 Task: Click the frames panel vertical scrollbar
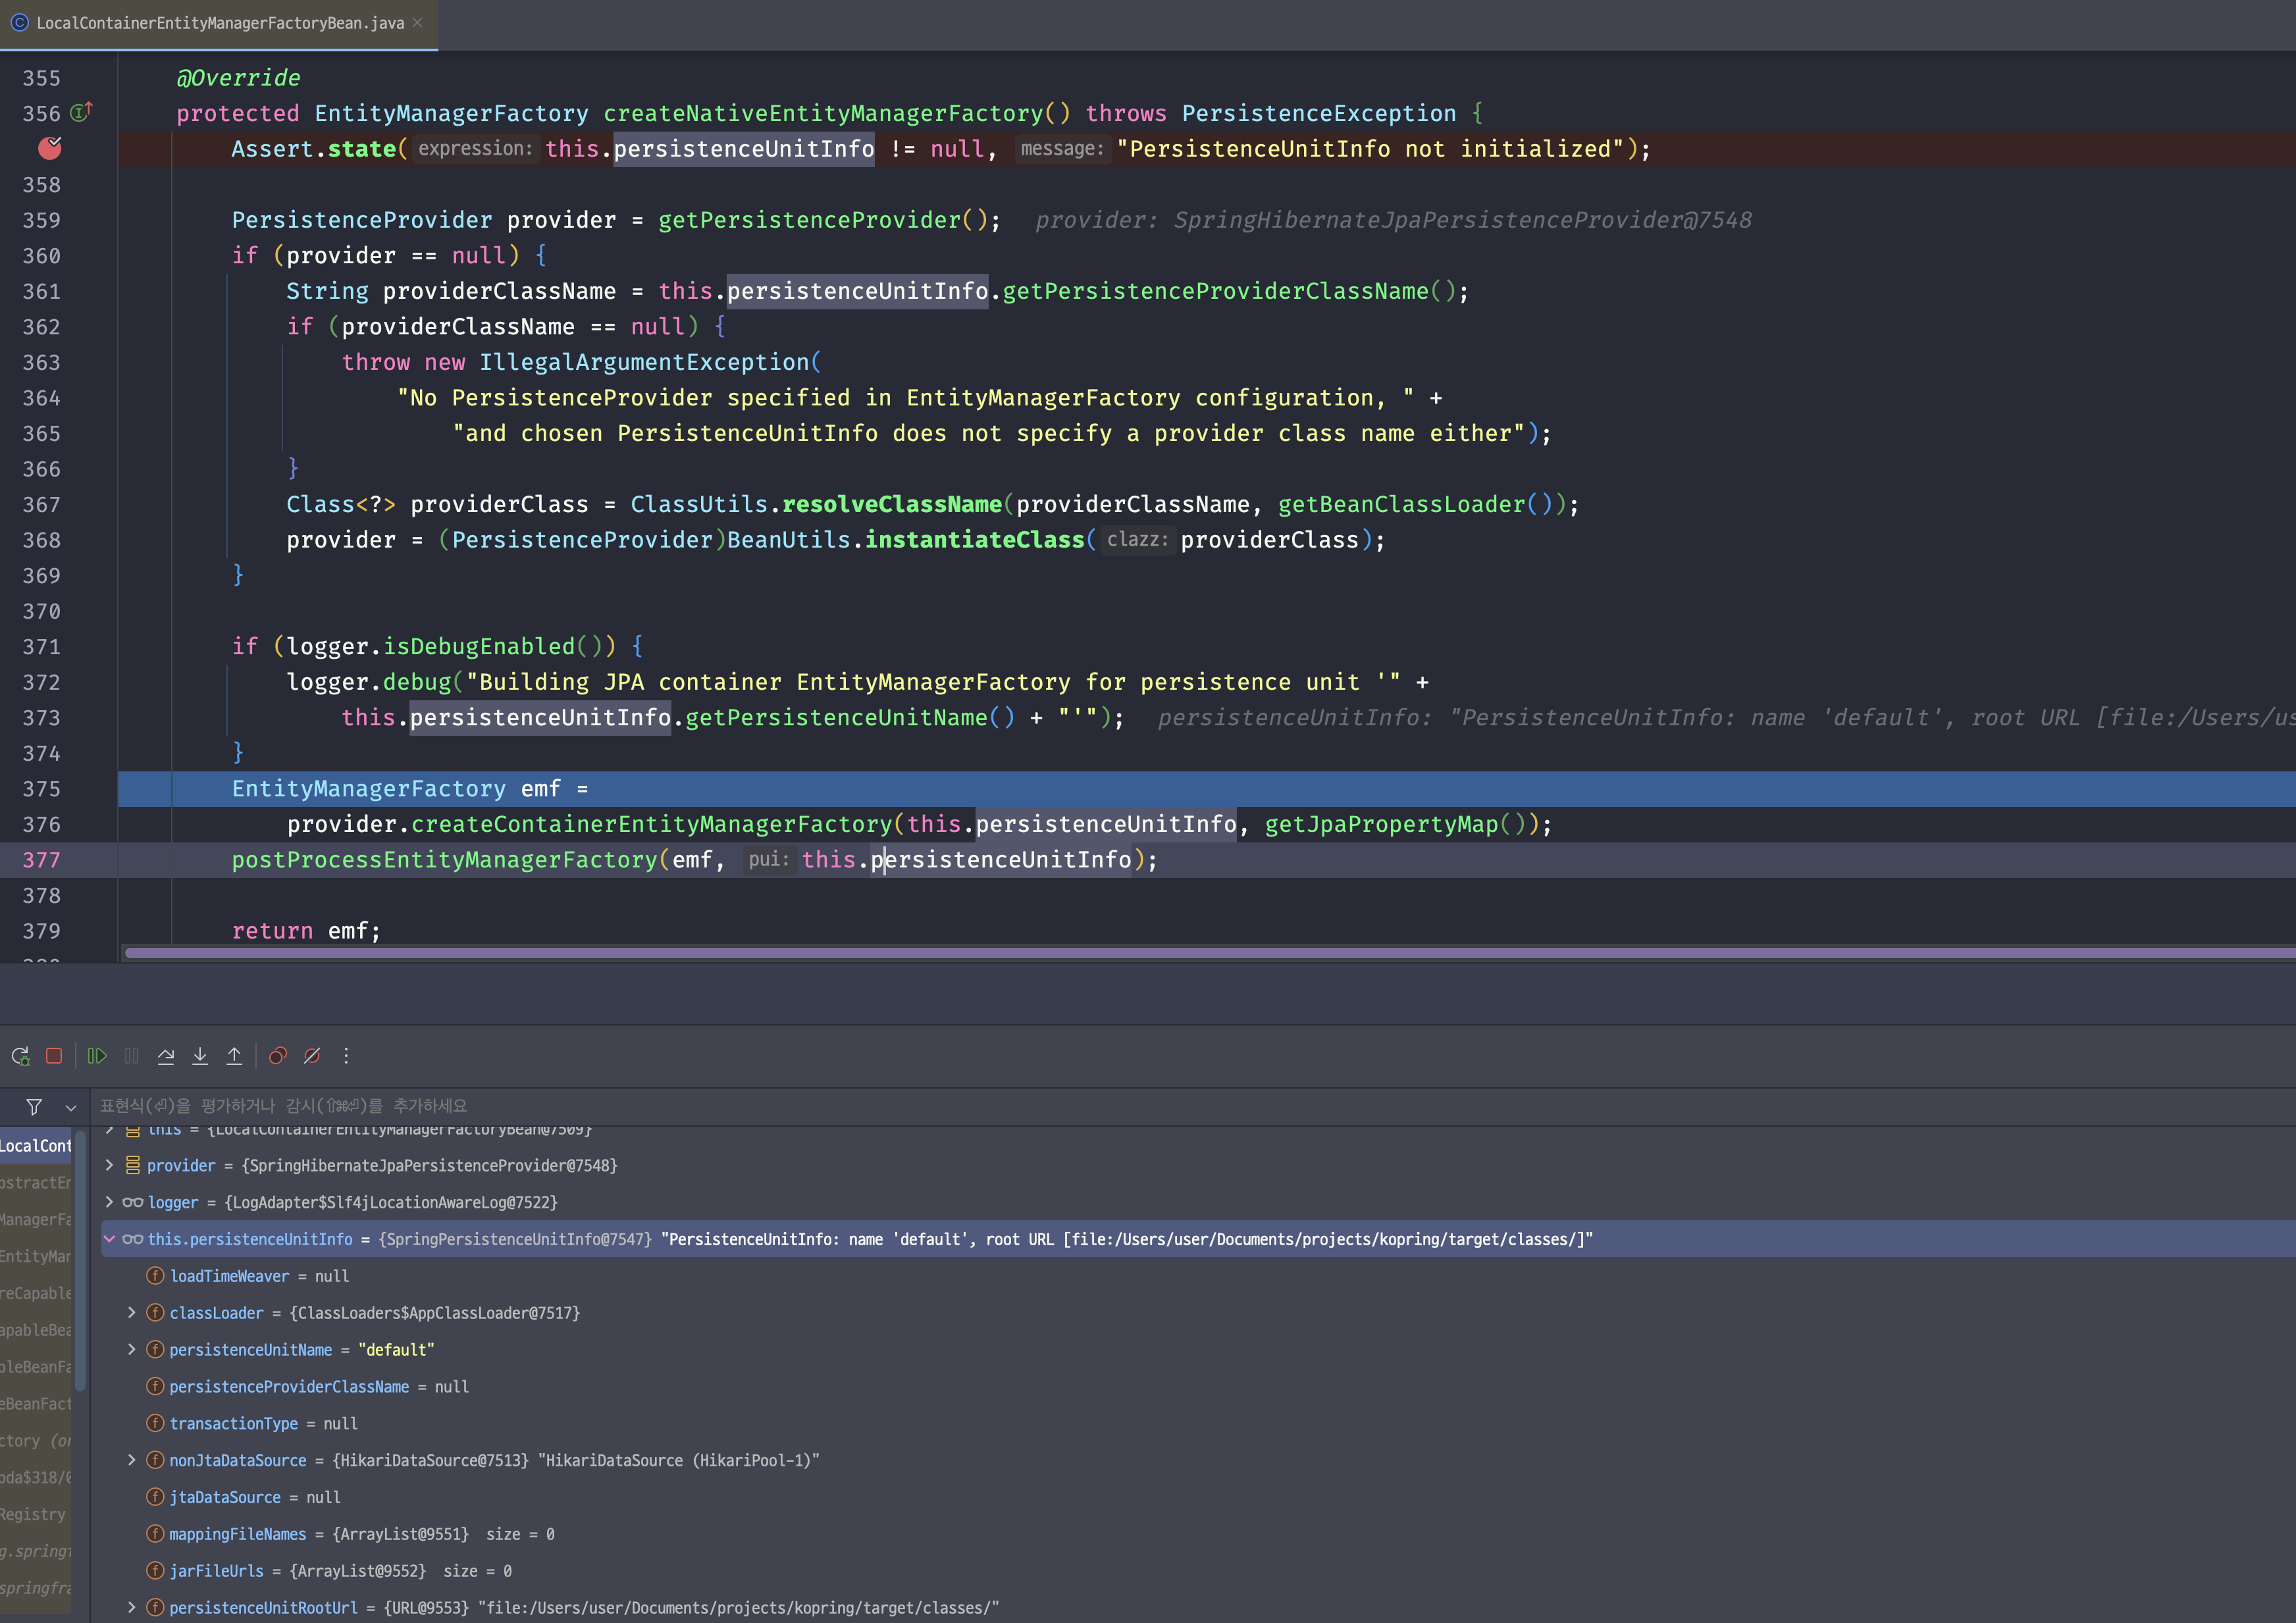[80, 1262]
